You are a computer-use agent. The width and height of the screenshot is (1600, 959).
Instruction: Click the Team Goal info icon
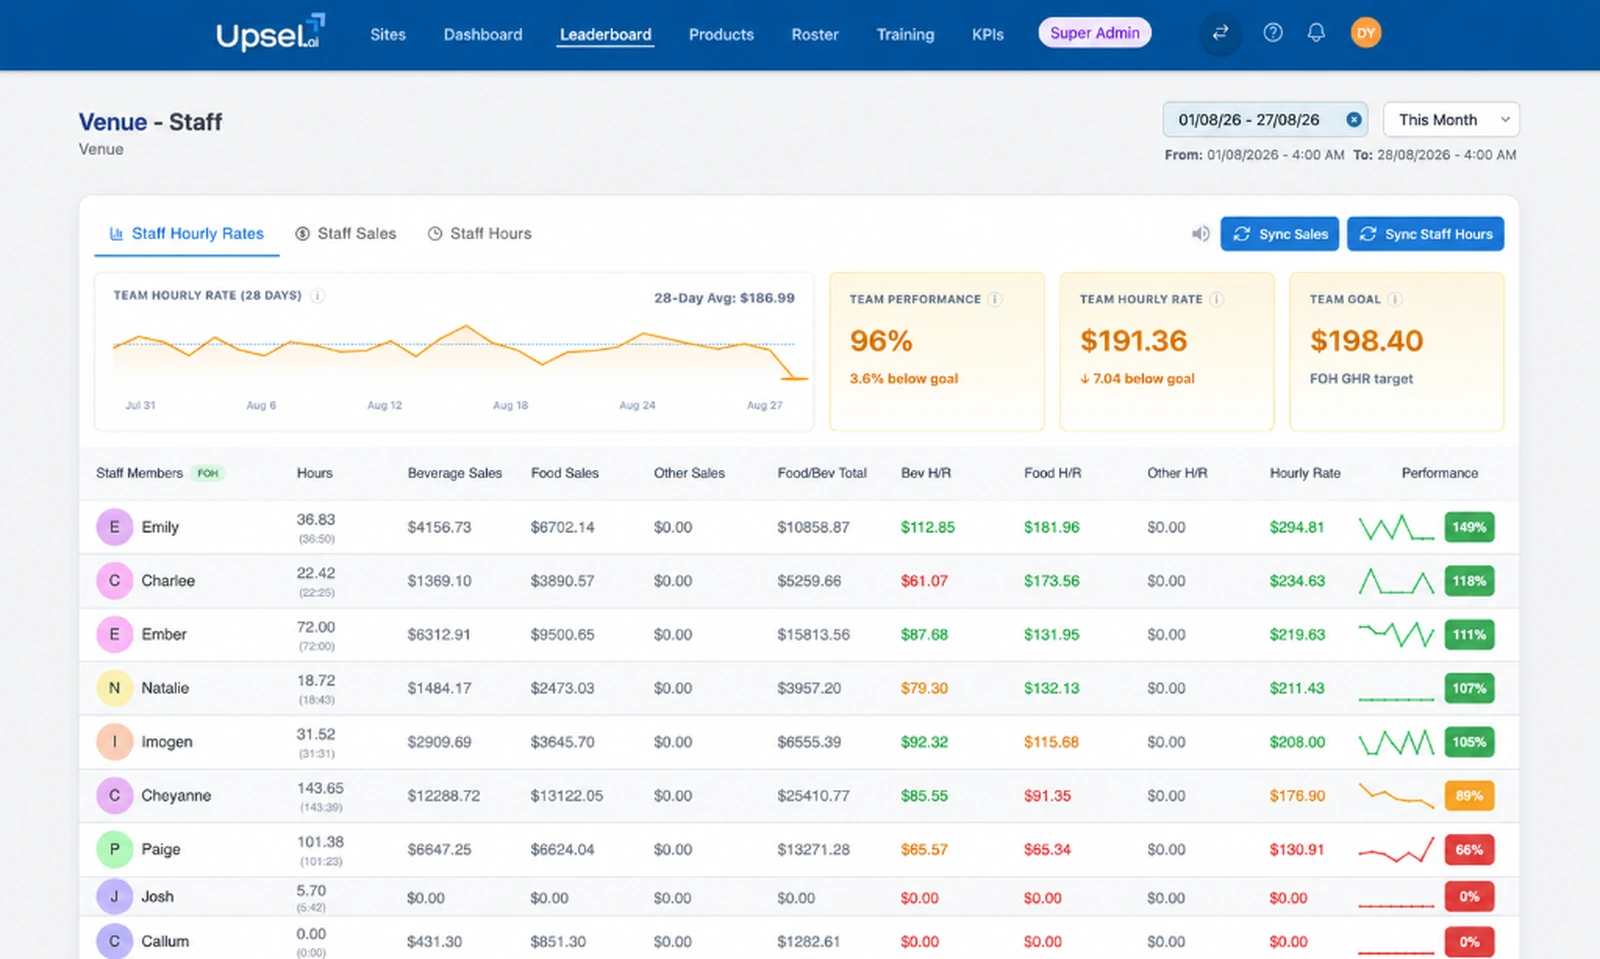(1395, 299)
